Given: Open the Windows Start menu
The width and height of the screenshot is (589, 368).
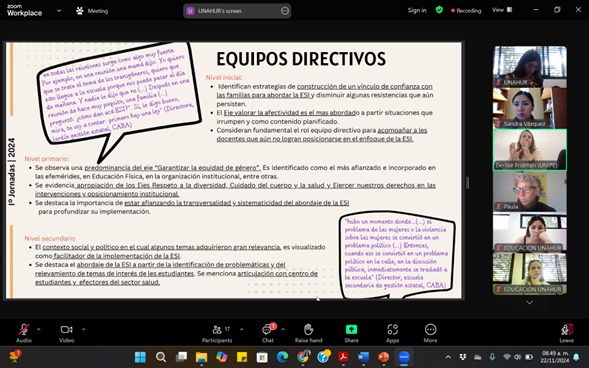Looking at the screenshot, I should coord(140,357).
